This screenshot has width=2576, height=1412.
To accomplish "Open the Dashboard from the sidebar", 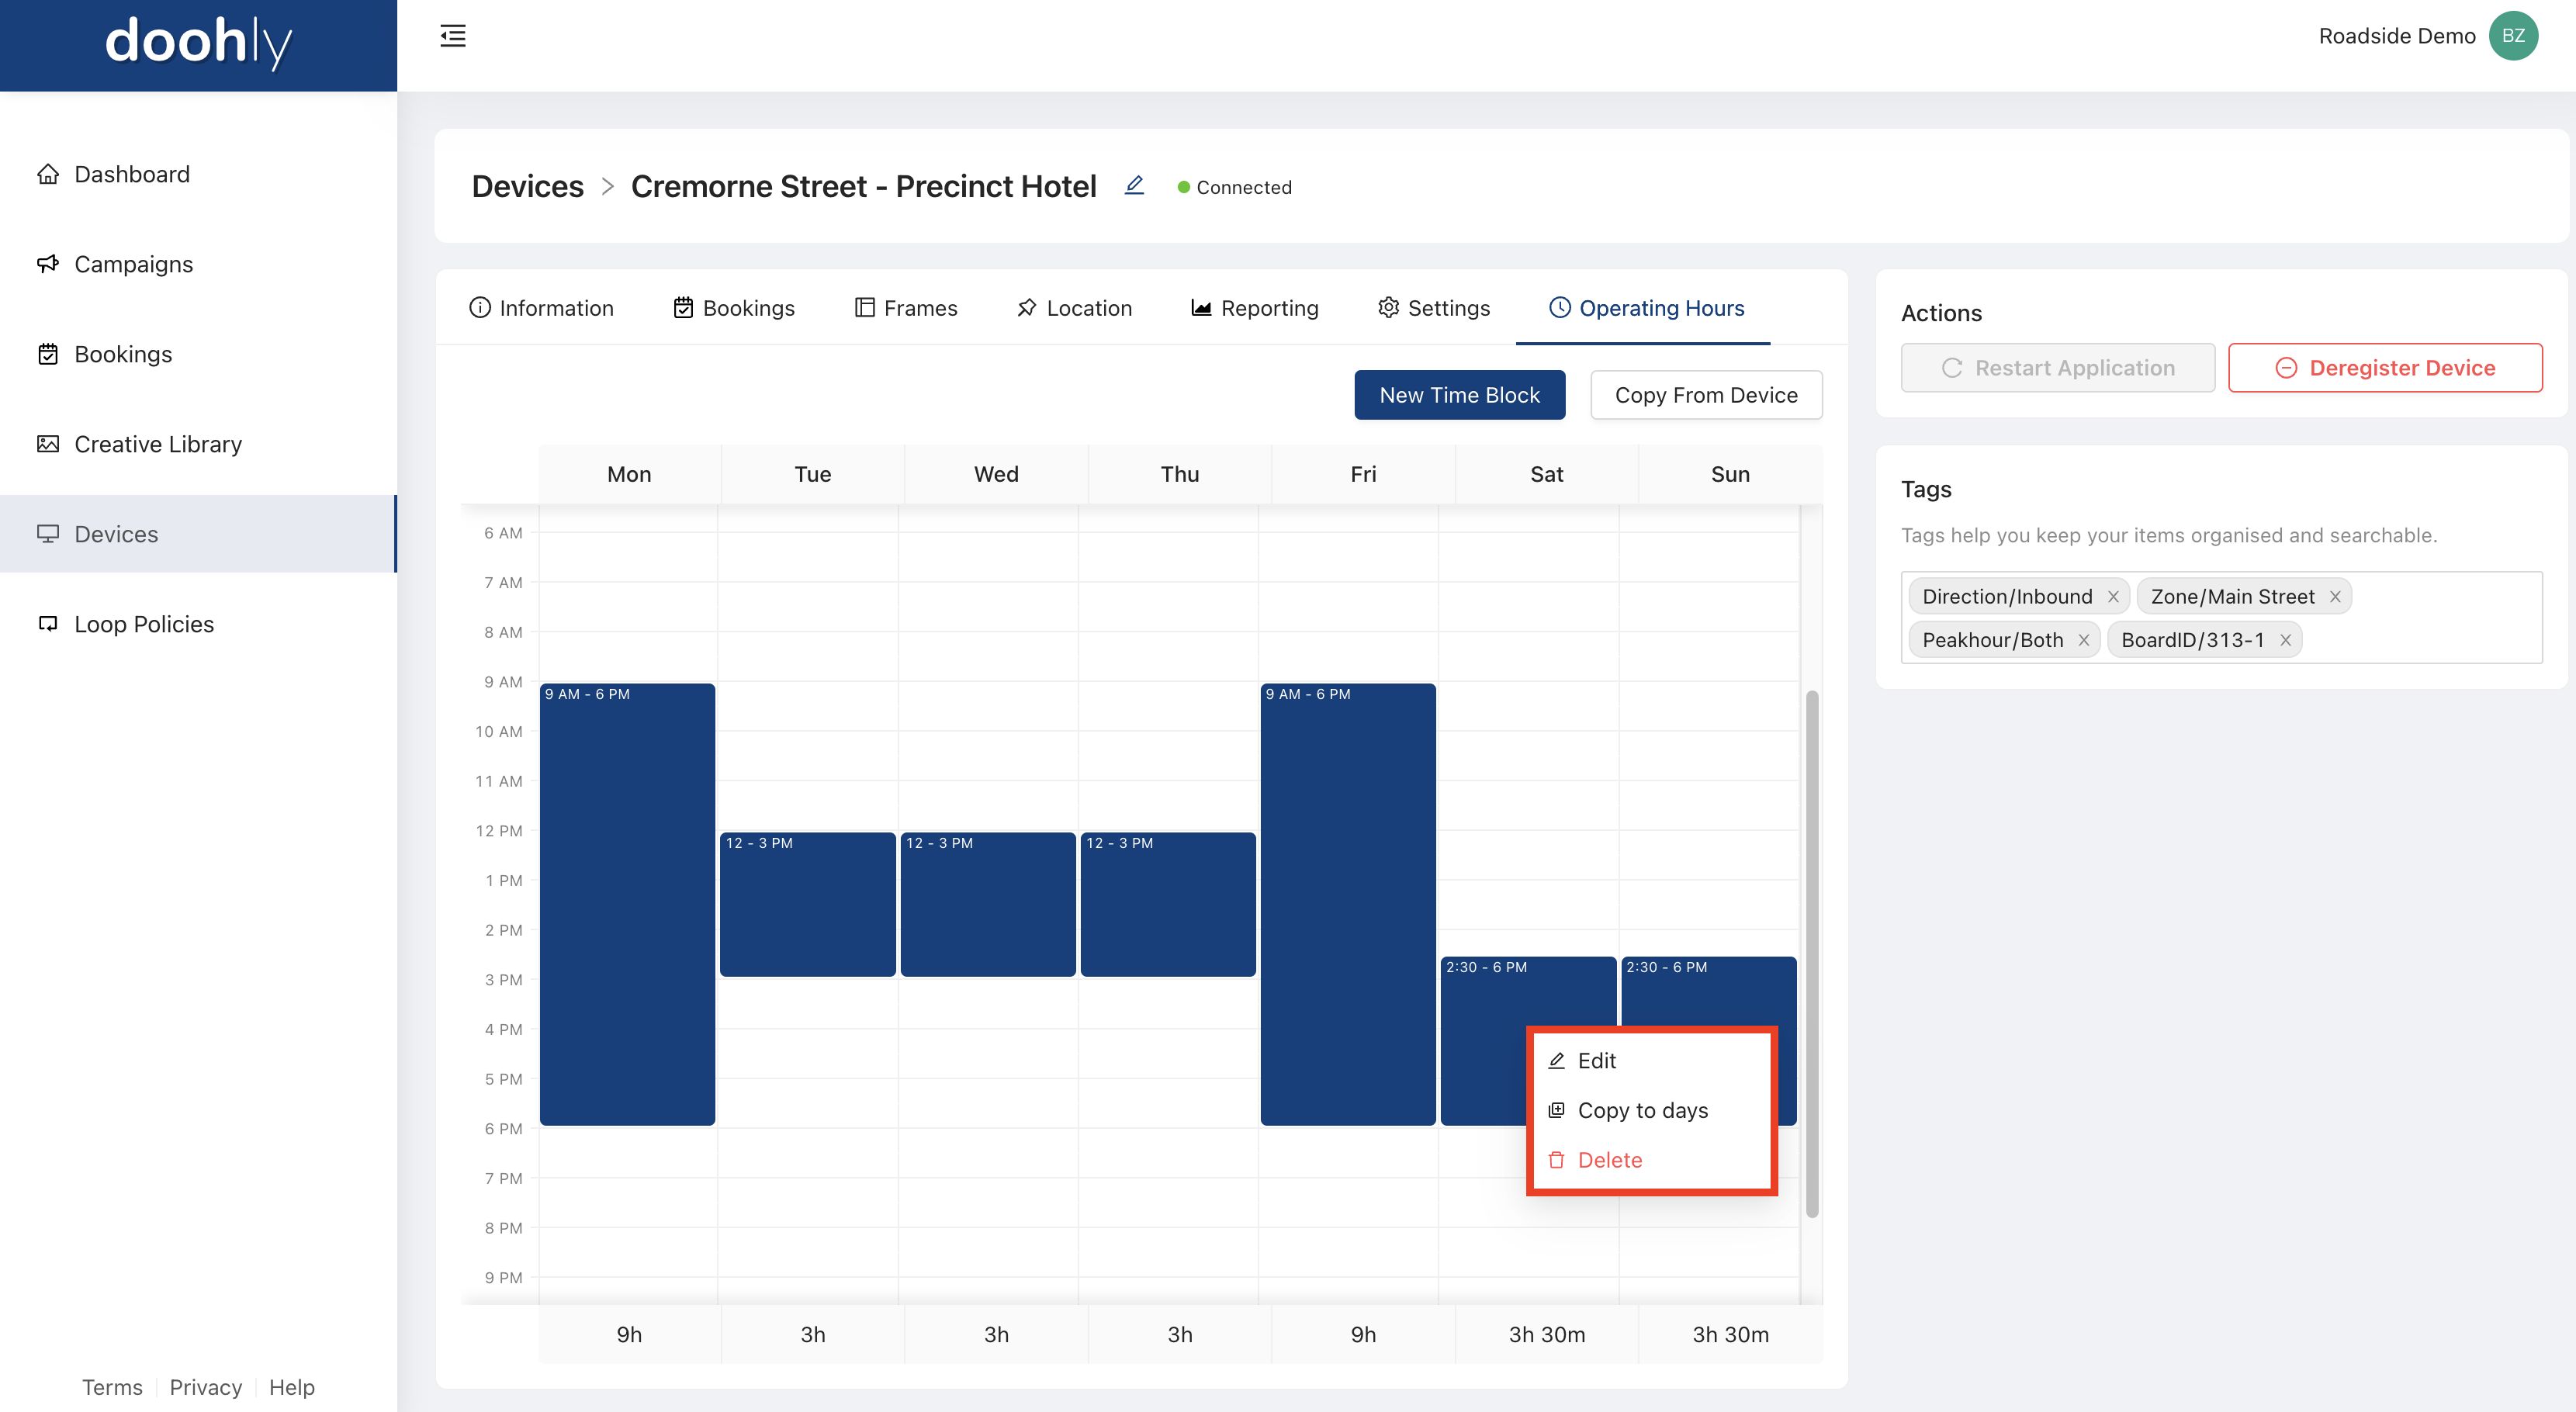I will click(131, 174).
